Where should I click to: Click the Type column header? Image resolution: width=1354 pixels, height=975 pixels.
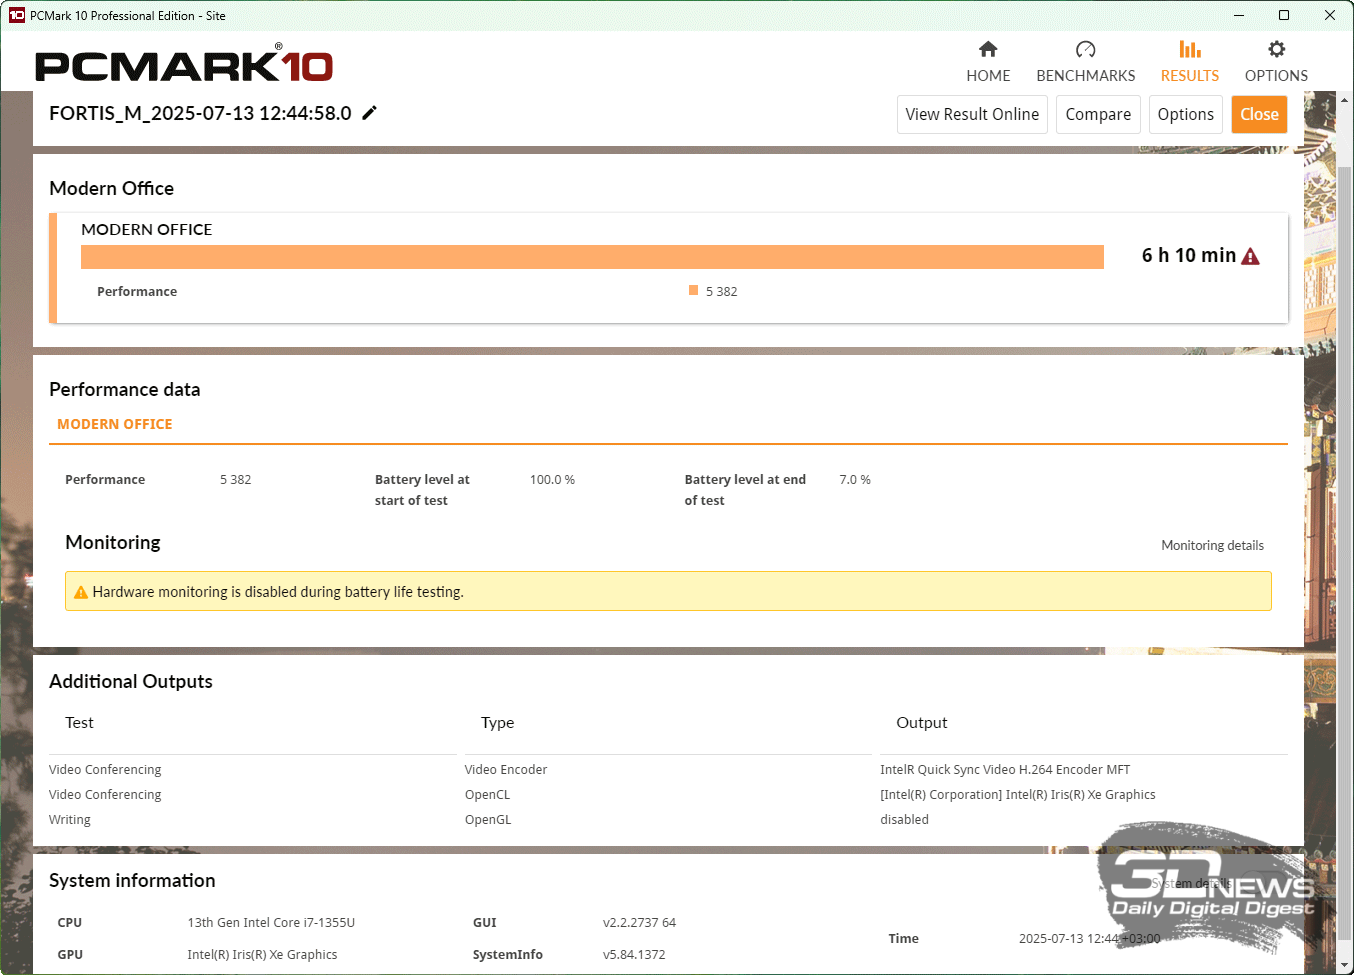pos(497,723)
